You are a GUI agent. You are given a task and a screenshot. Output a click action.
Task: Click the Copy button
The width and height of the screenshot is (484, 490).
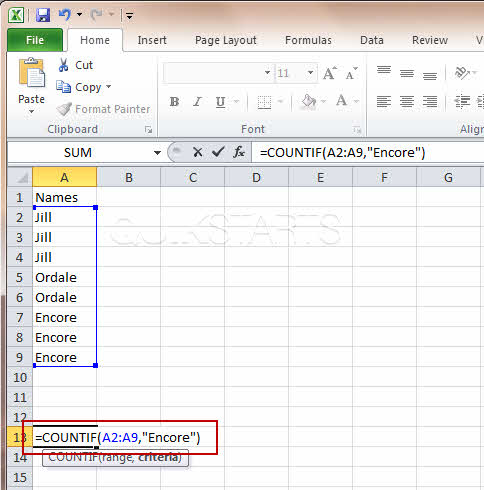[x=79, y=87]
